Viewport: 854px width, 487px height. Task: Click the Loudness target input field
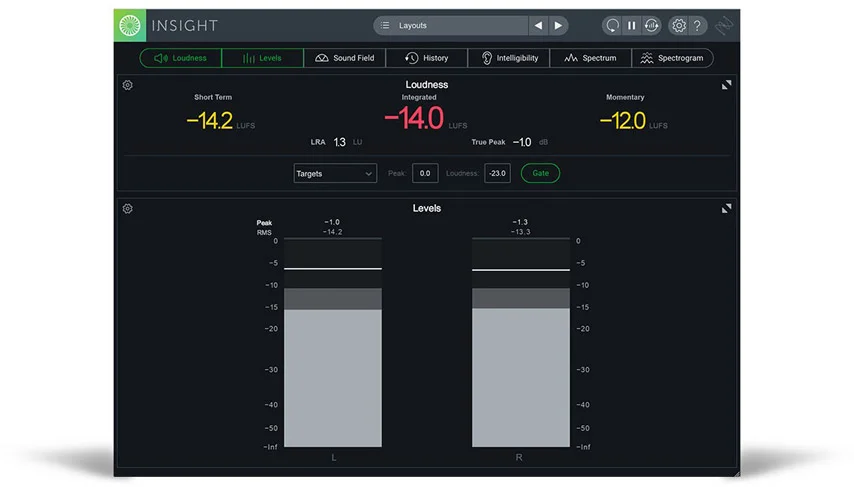point(497,173)
